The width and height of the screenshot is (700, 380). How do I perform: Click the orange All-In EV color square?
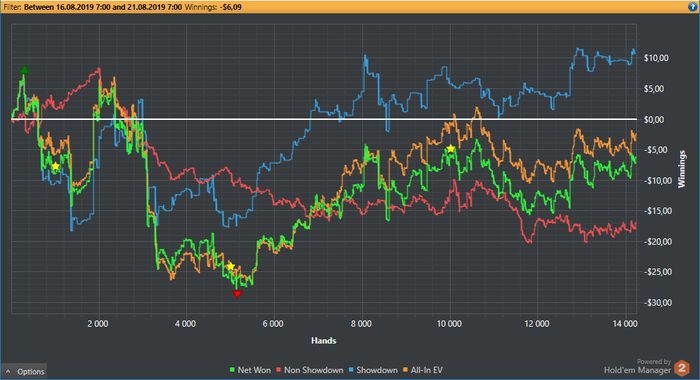click(x=405, y=370)
